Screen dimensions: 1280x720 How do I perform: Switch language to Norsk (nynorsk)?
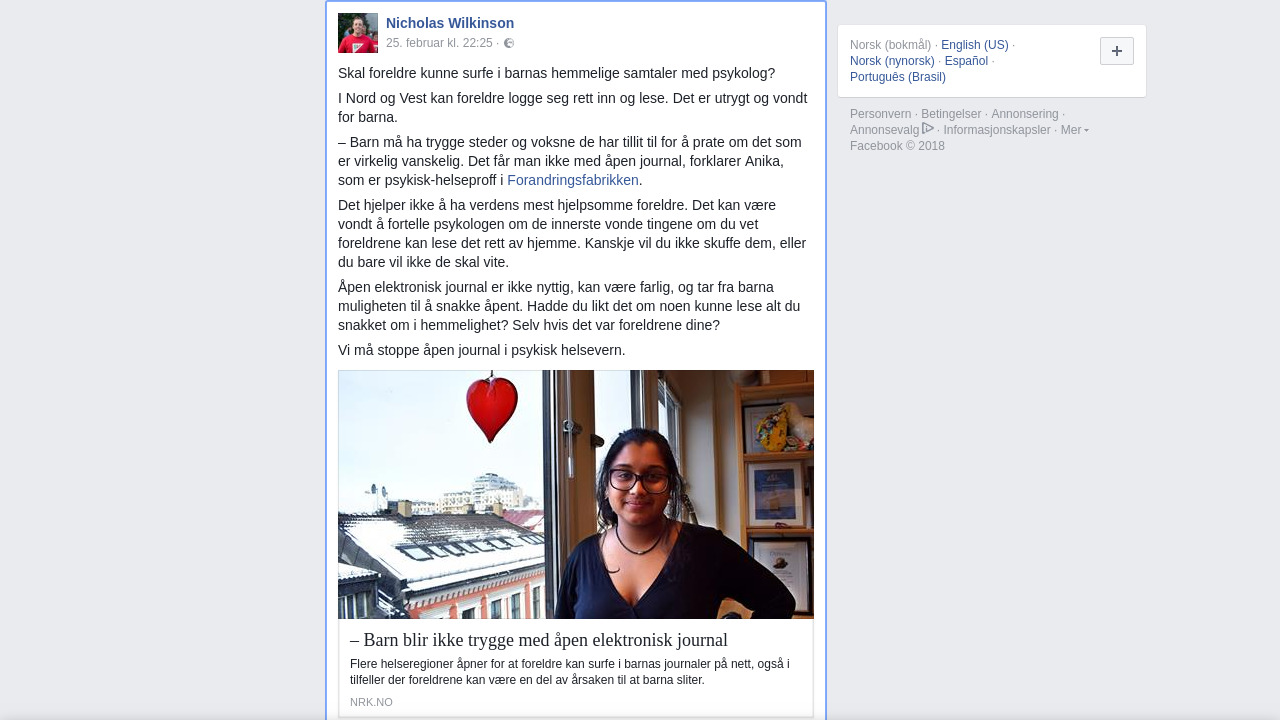892,61
